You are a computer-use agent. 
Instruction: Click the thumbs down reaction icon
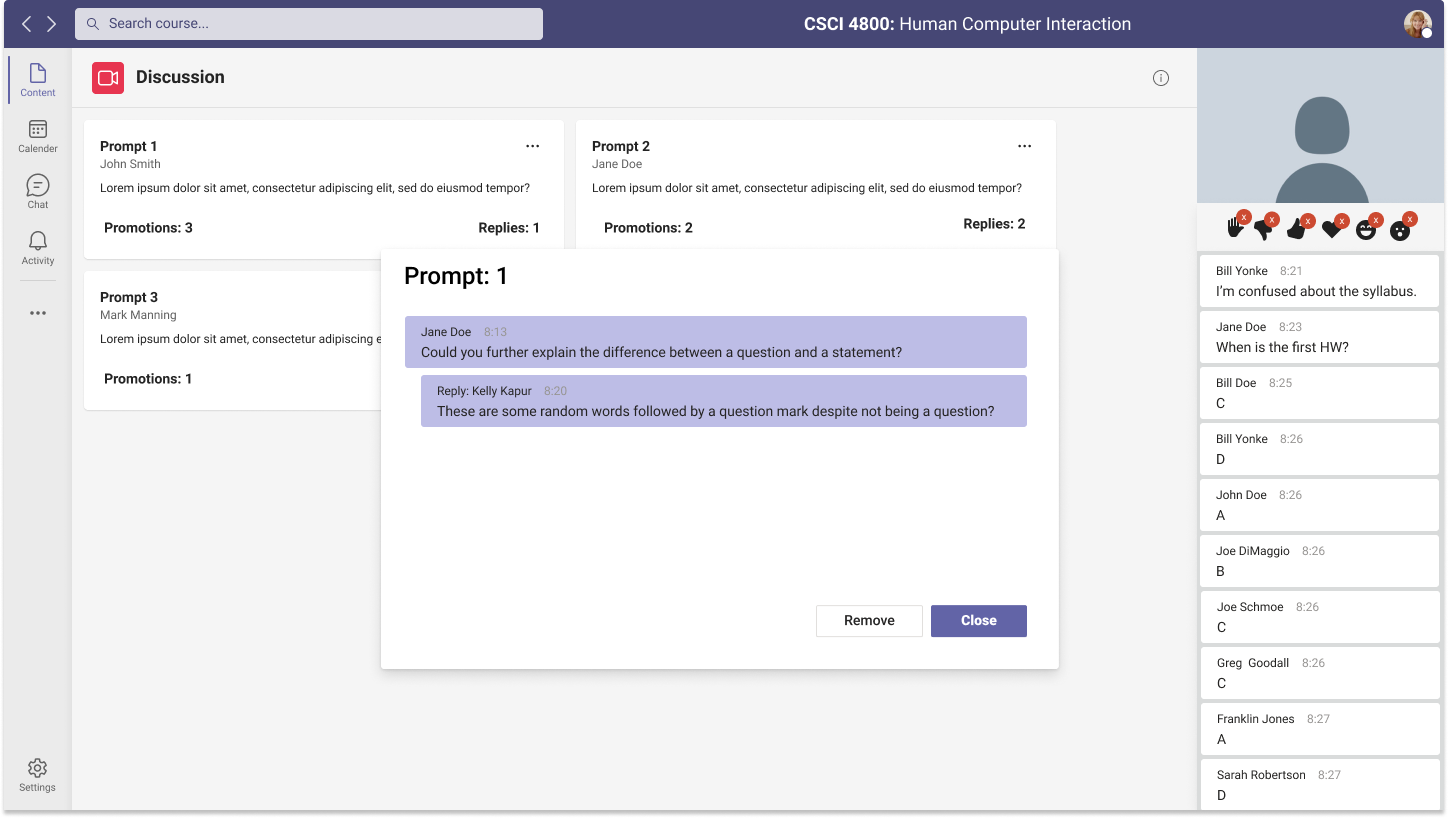1263,230
